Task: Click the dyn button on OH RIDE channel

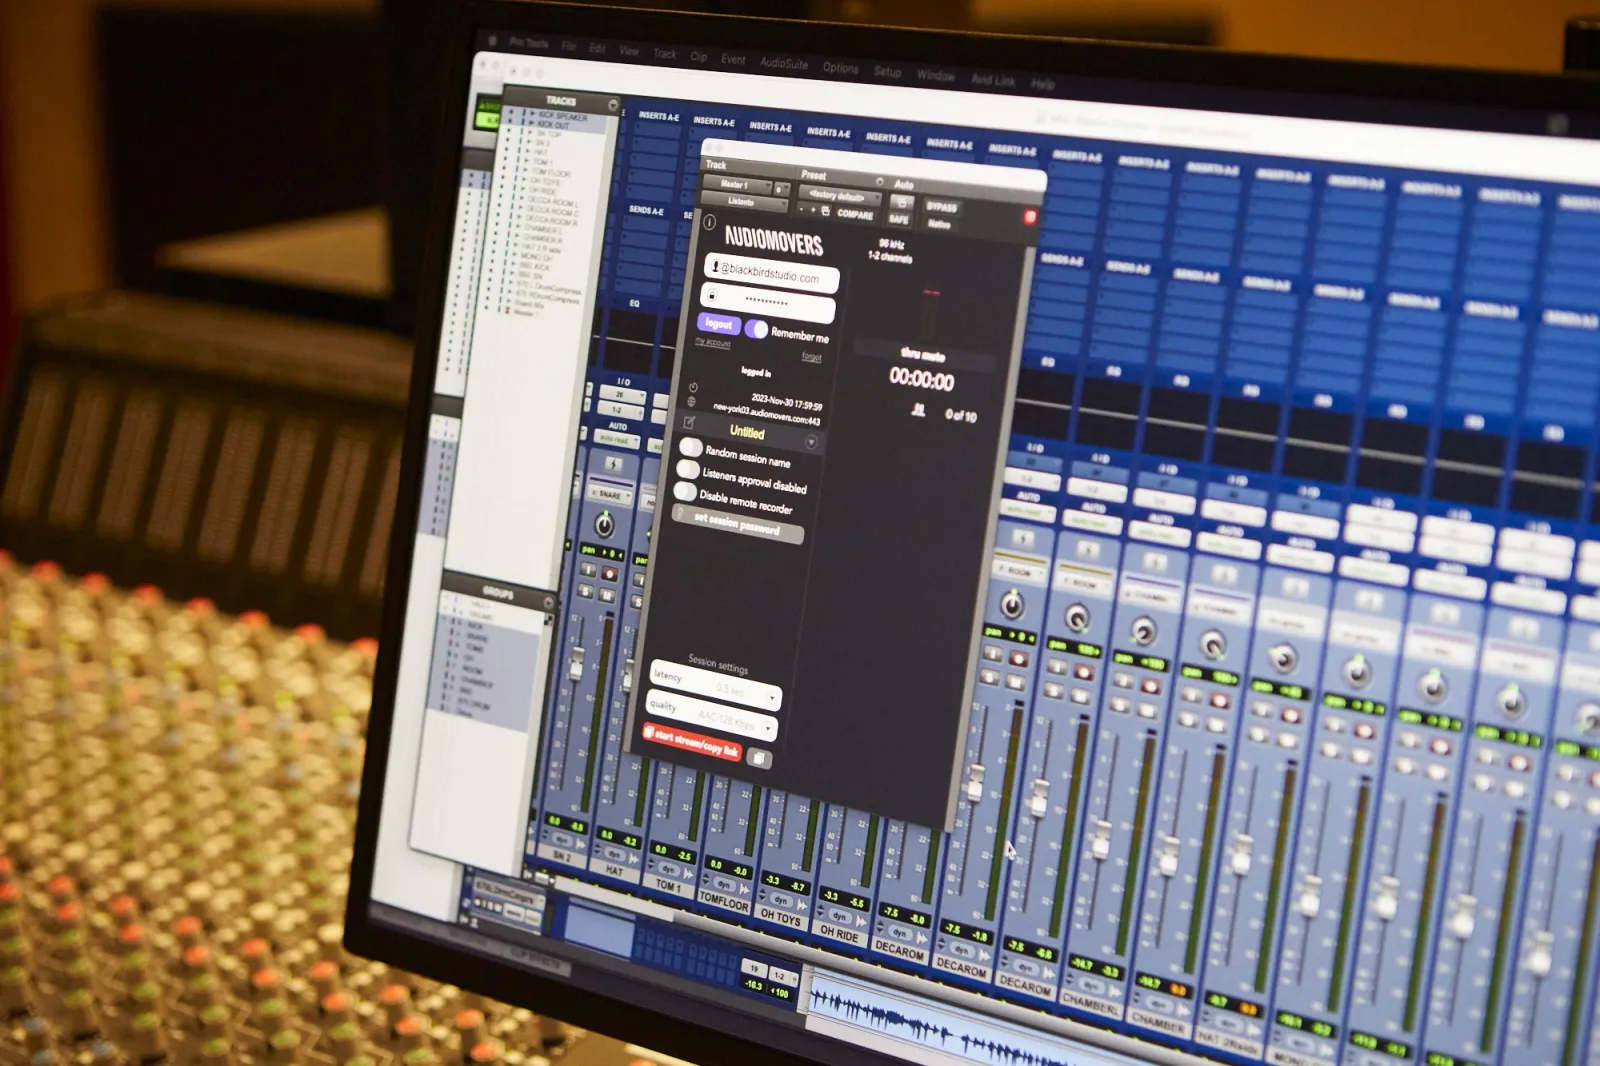Action: (x=839, y=917)
